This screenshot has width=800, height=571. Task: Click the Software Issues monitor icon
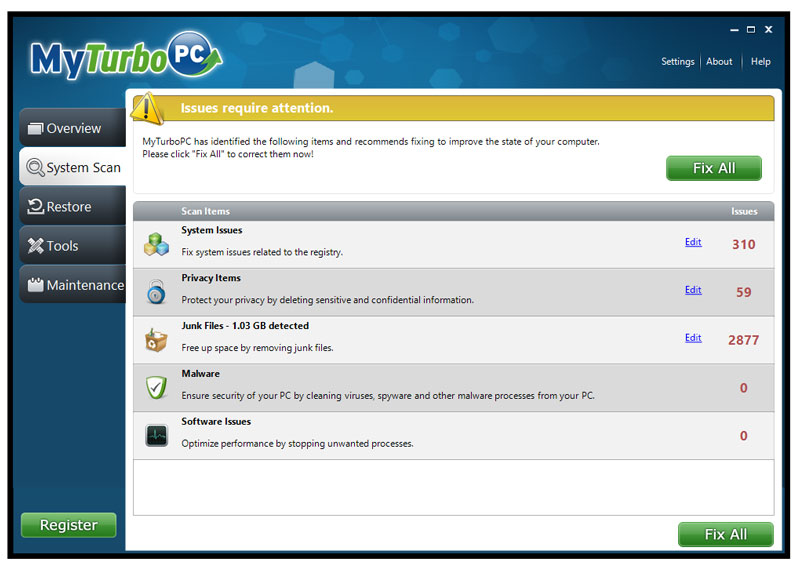click(x=156, y=435)
